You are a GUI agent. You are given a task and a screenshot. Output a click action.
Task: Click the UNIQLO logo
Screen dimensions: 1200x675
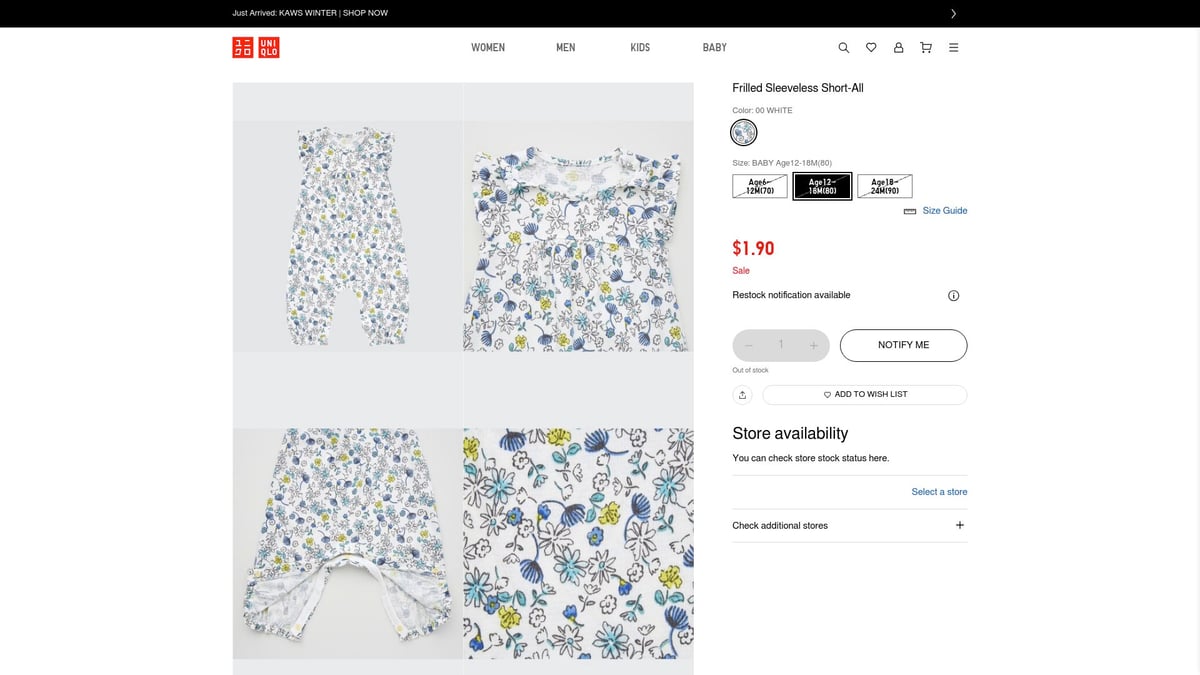point(256,47)
